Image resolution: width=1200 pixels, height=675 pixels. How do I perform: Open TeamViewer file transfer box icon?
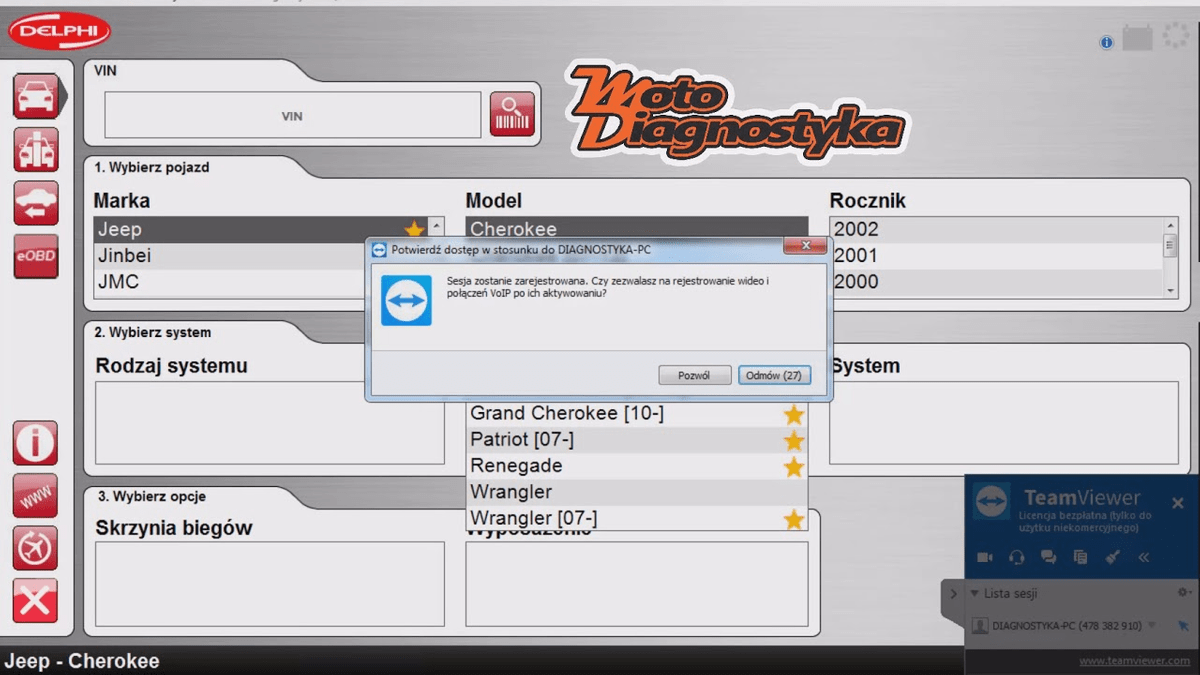(1080, 557)
